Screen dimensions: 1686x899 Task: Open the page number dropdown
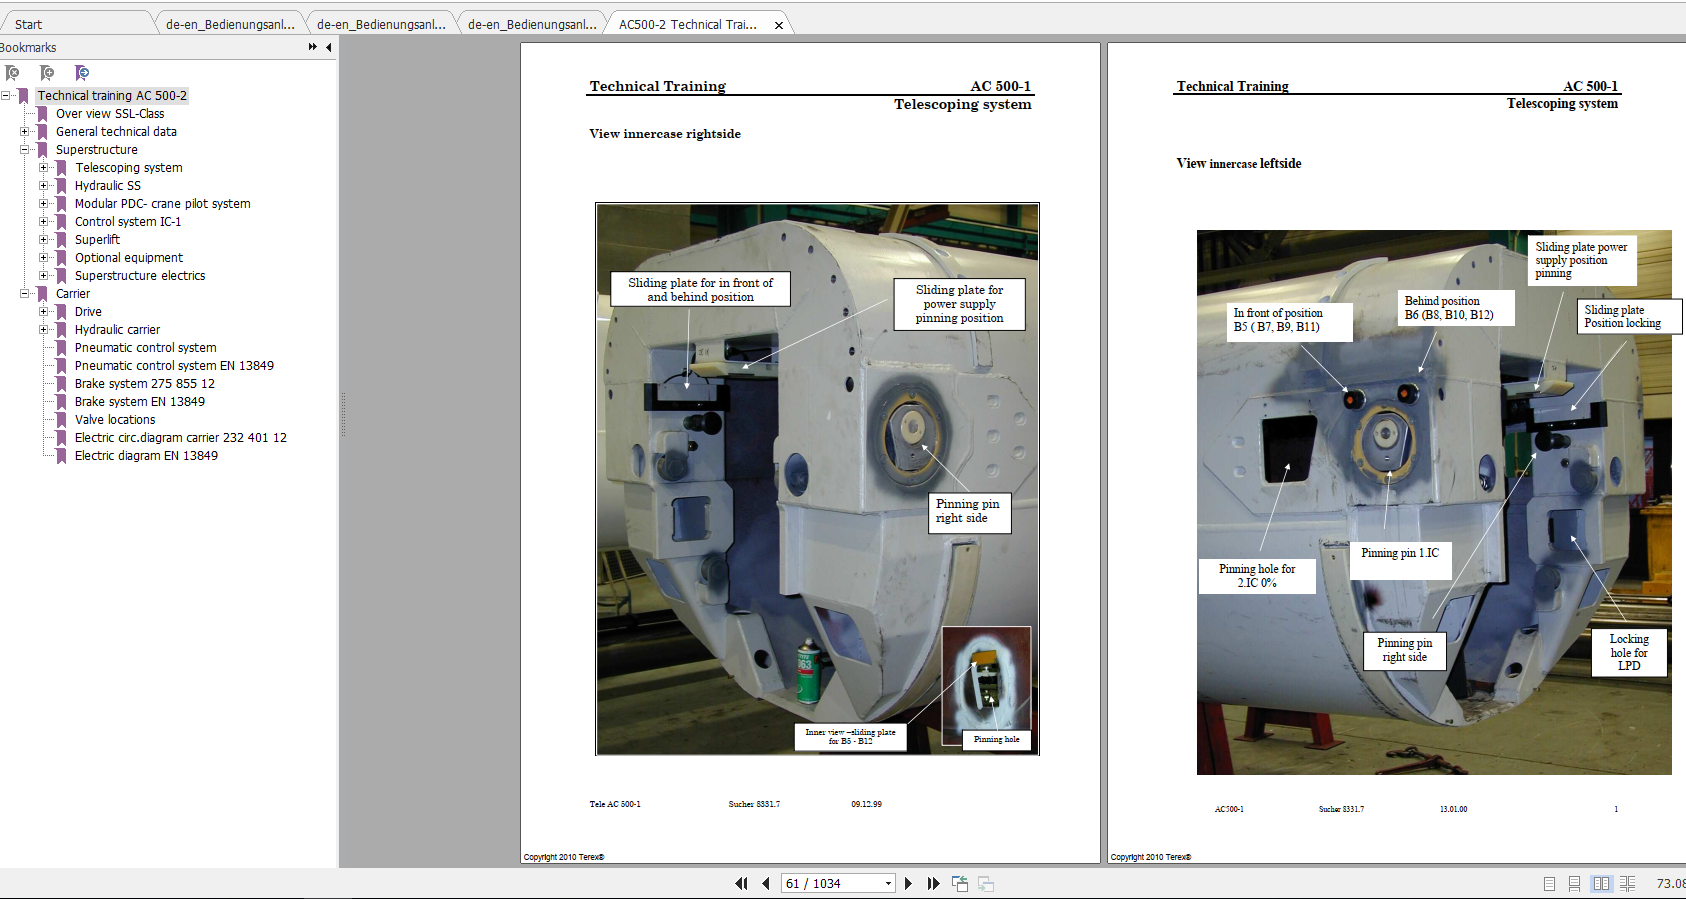pyautogui.click(x=888, y=883)
